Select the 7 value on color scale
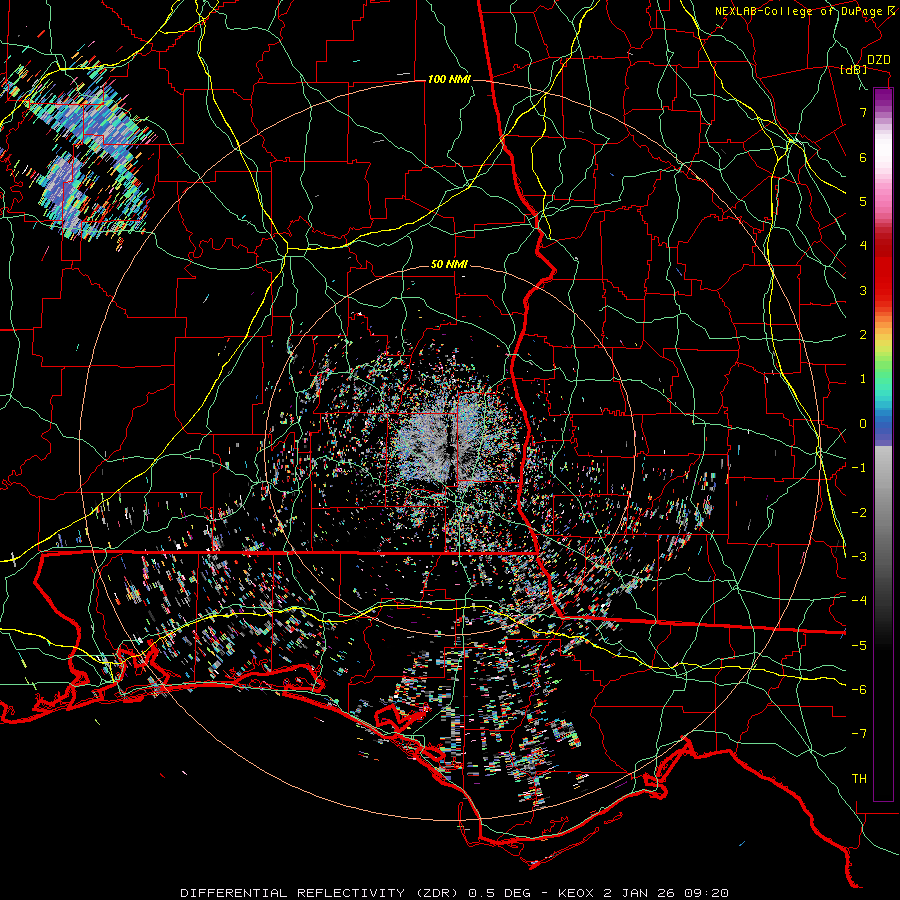Image resolution: width=900 pixels, height=900 pixels. (x=863, y=112)
